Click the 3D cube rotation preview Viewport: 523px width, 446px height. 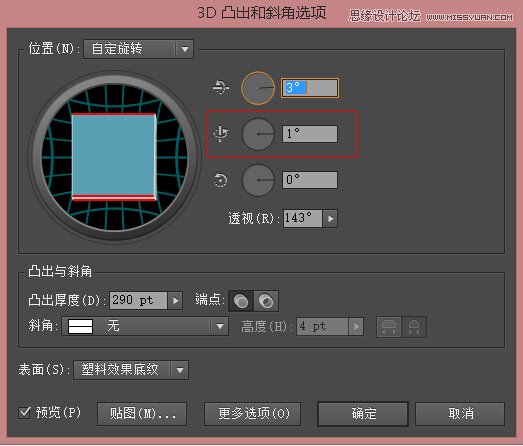pyautogui.click(x=114, y=156)
